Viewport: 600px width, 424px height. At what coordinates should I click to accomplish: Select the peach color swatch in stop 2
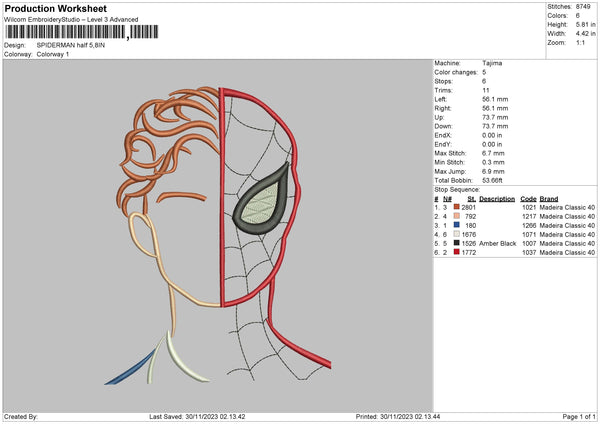pos(456,215)
